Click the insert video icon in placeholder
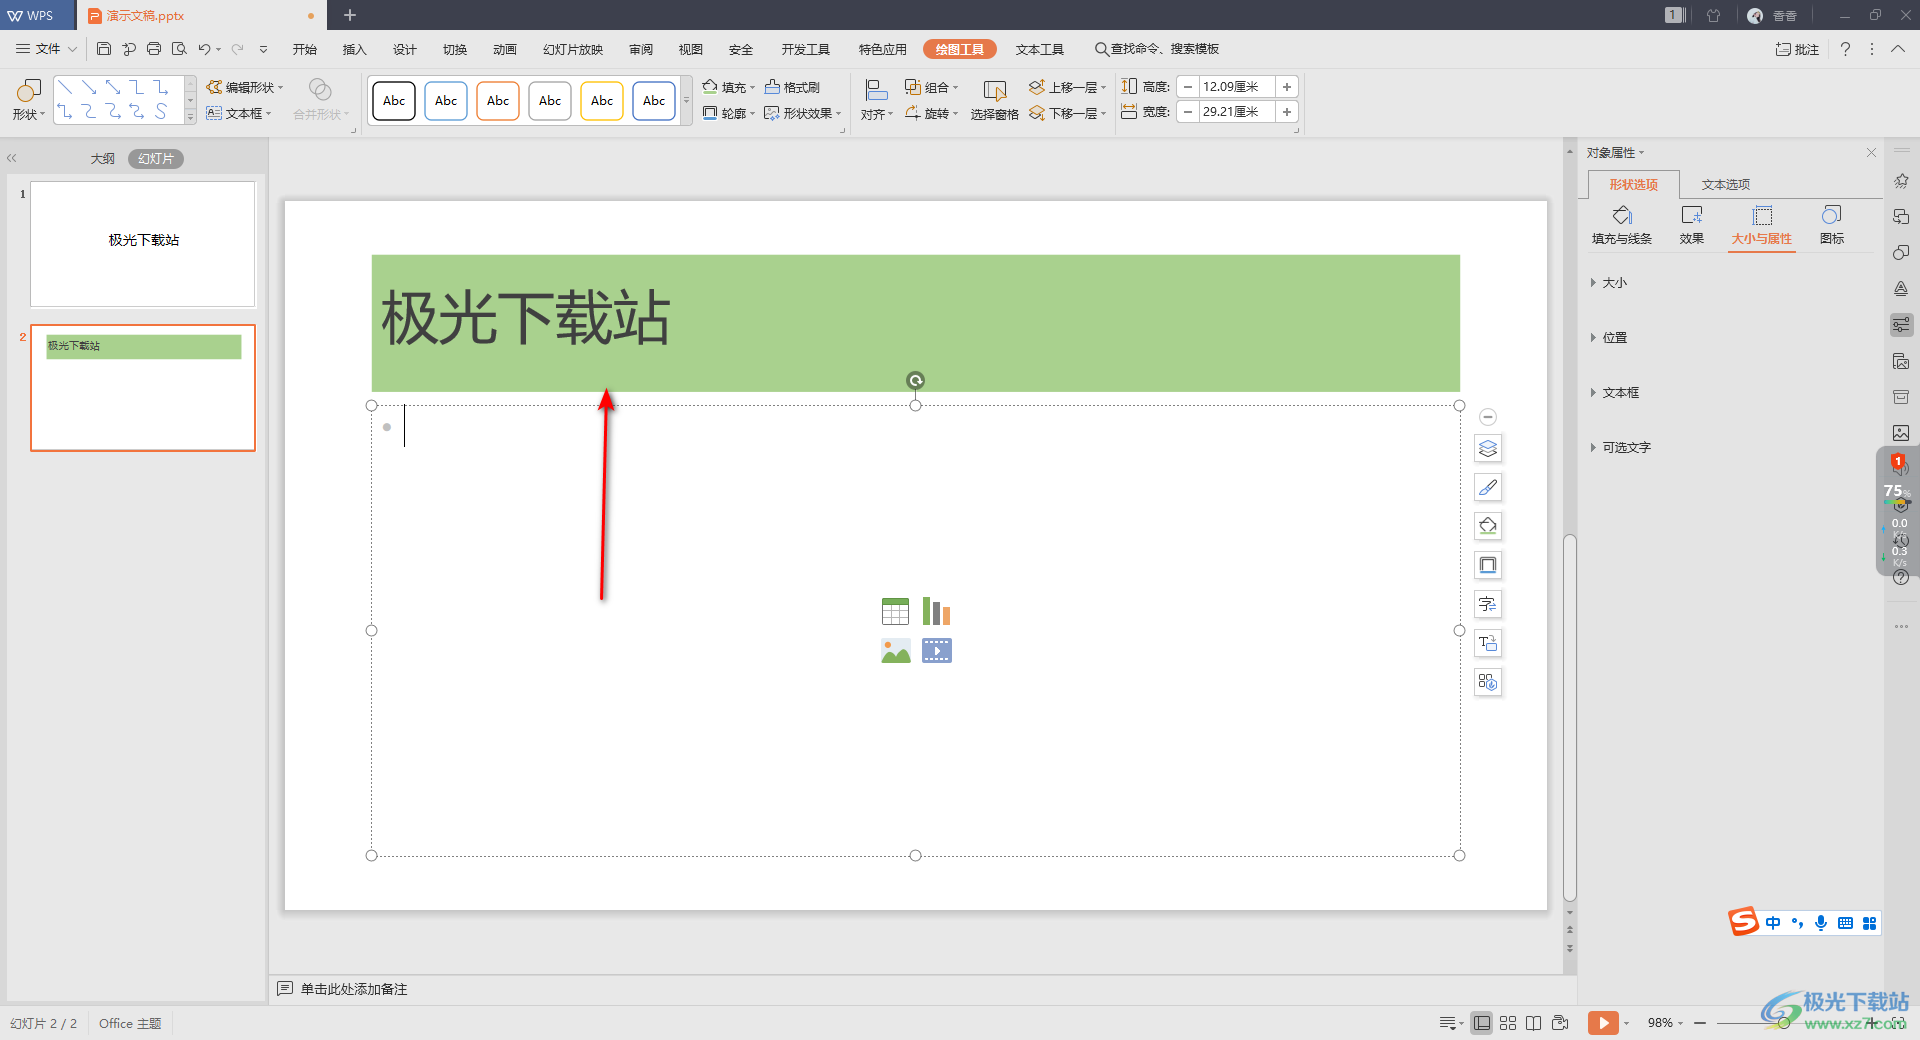 tap(937, 651)
